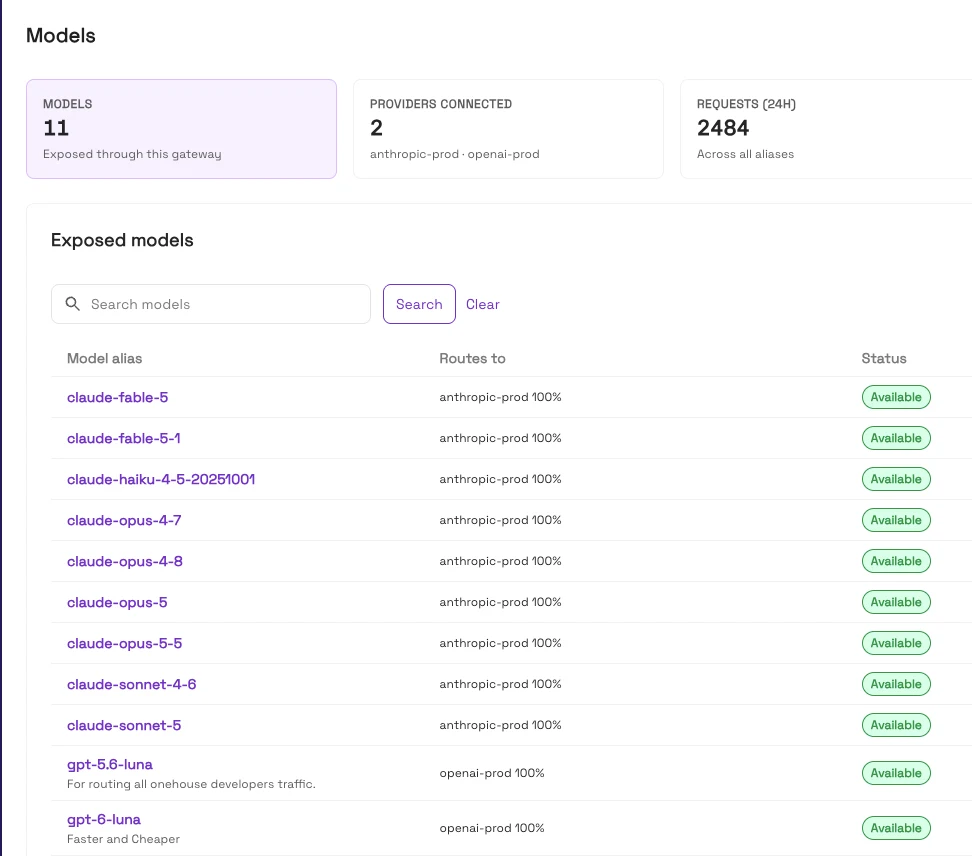Click 'For routing all onehouse developers traffic.' description
The image size is (972, 856).
pos(191,784)
